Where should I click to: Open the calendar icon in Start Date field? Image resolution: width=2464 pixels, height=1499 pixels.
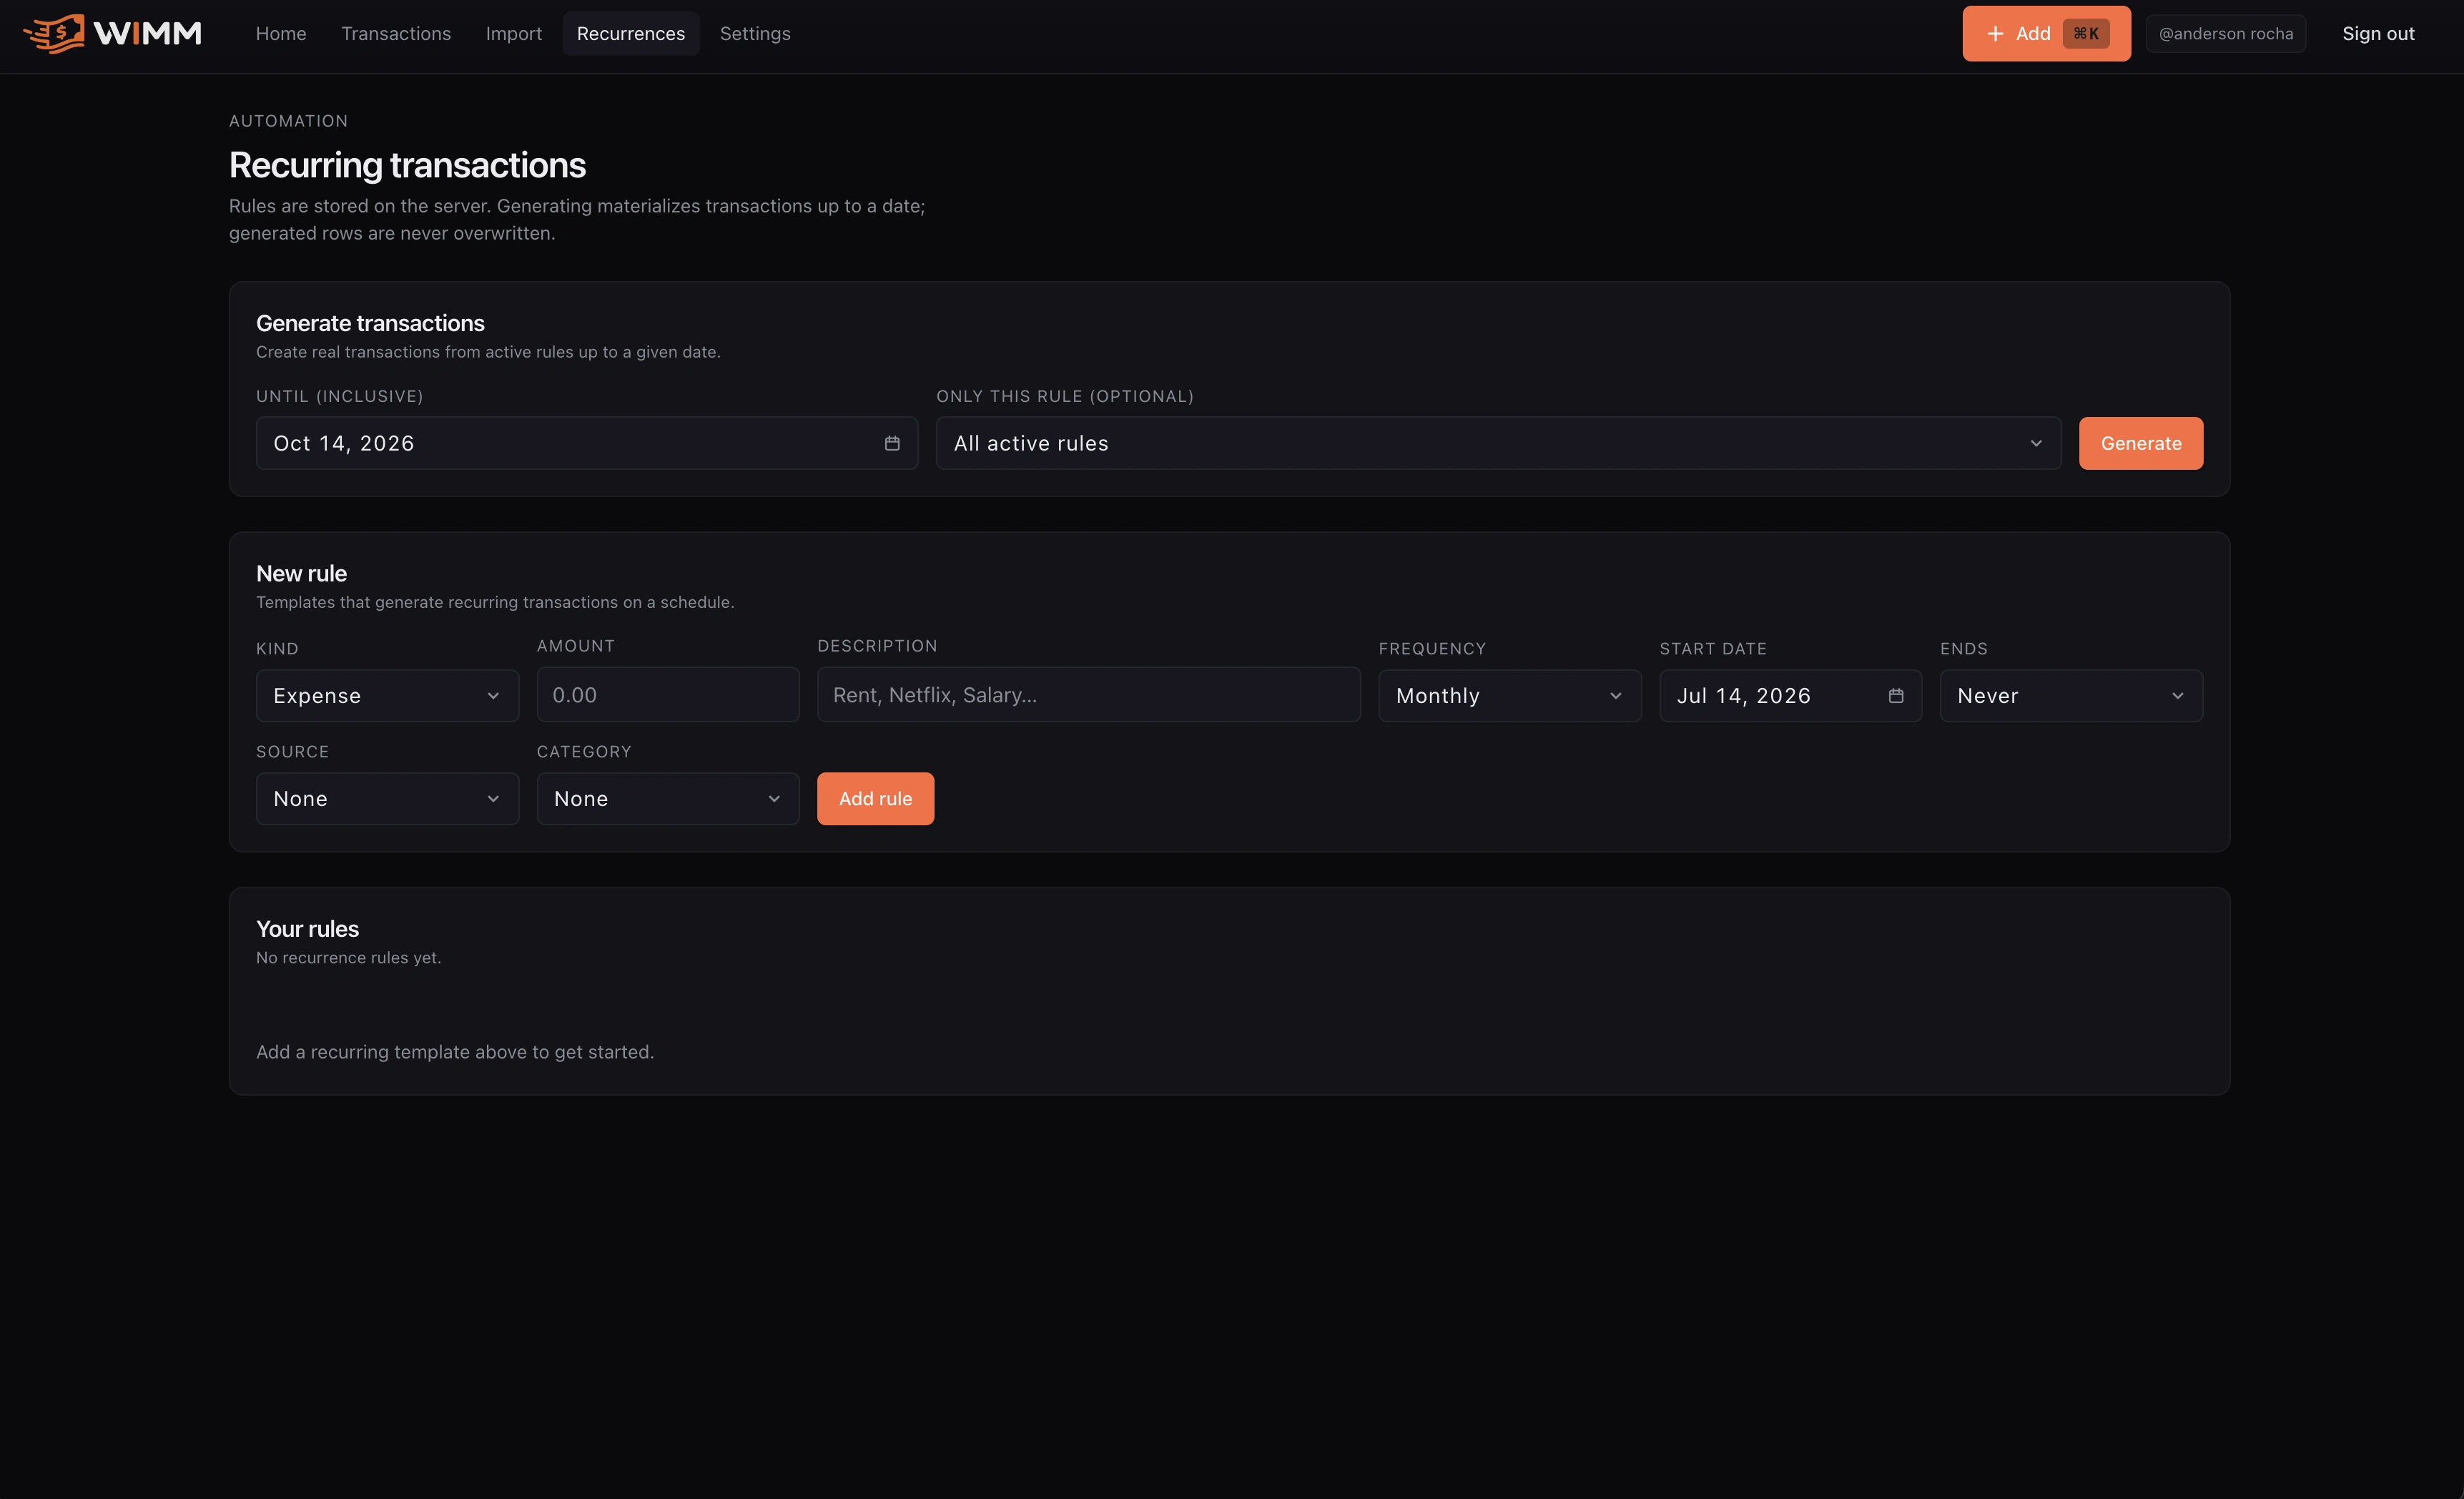(1895, 695)
